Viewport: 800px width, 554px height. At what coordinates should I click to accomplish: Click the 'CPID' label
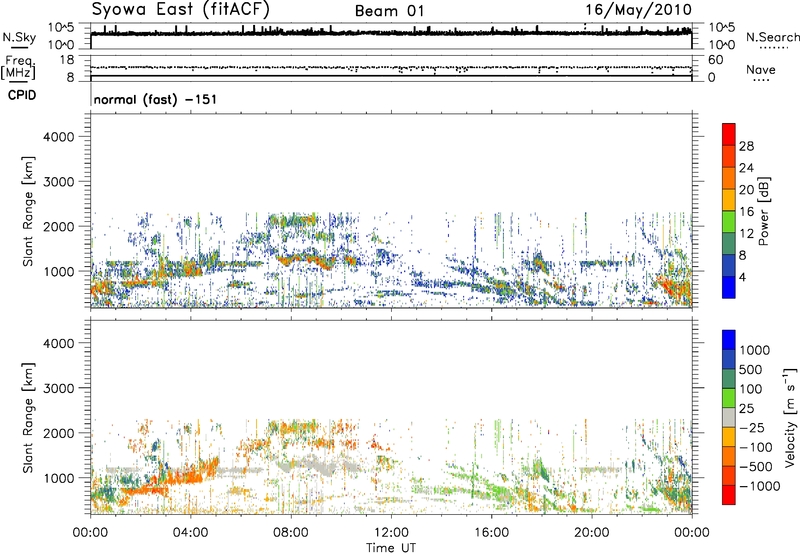click(x=22, y=95)
